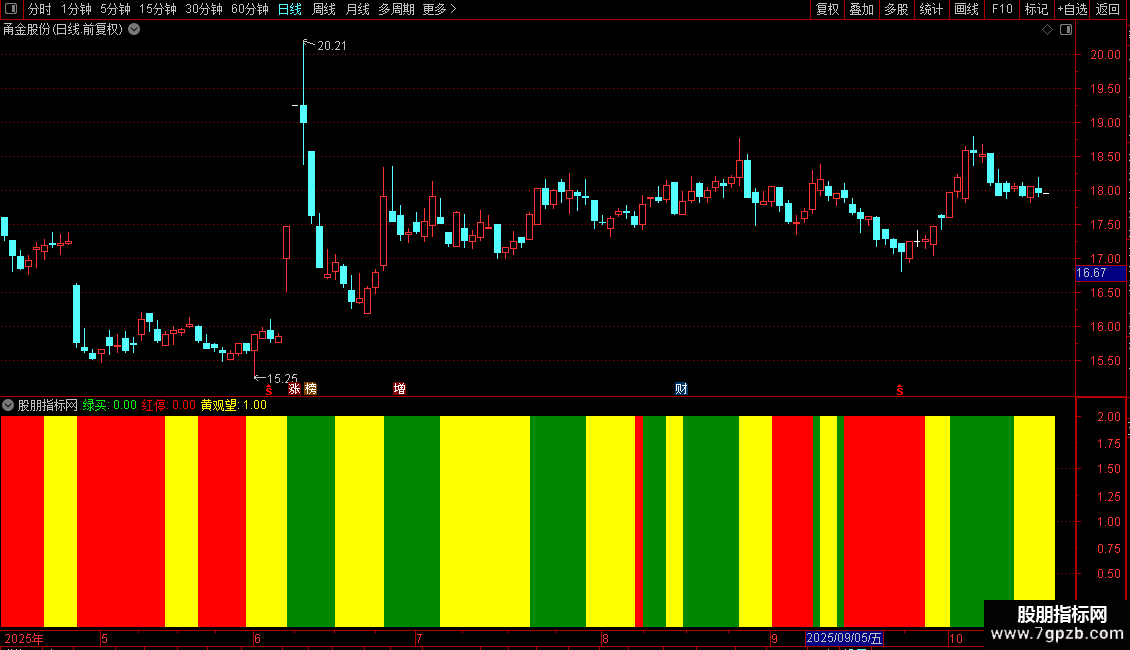Viewport: 1130px width, 650px height.
Task: Click the 18.00 price axis label
Action: pos(1105,191)
